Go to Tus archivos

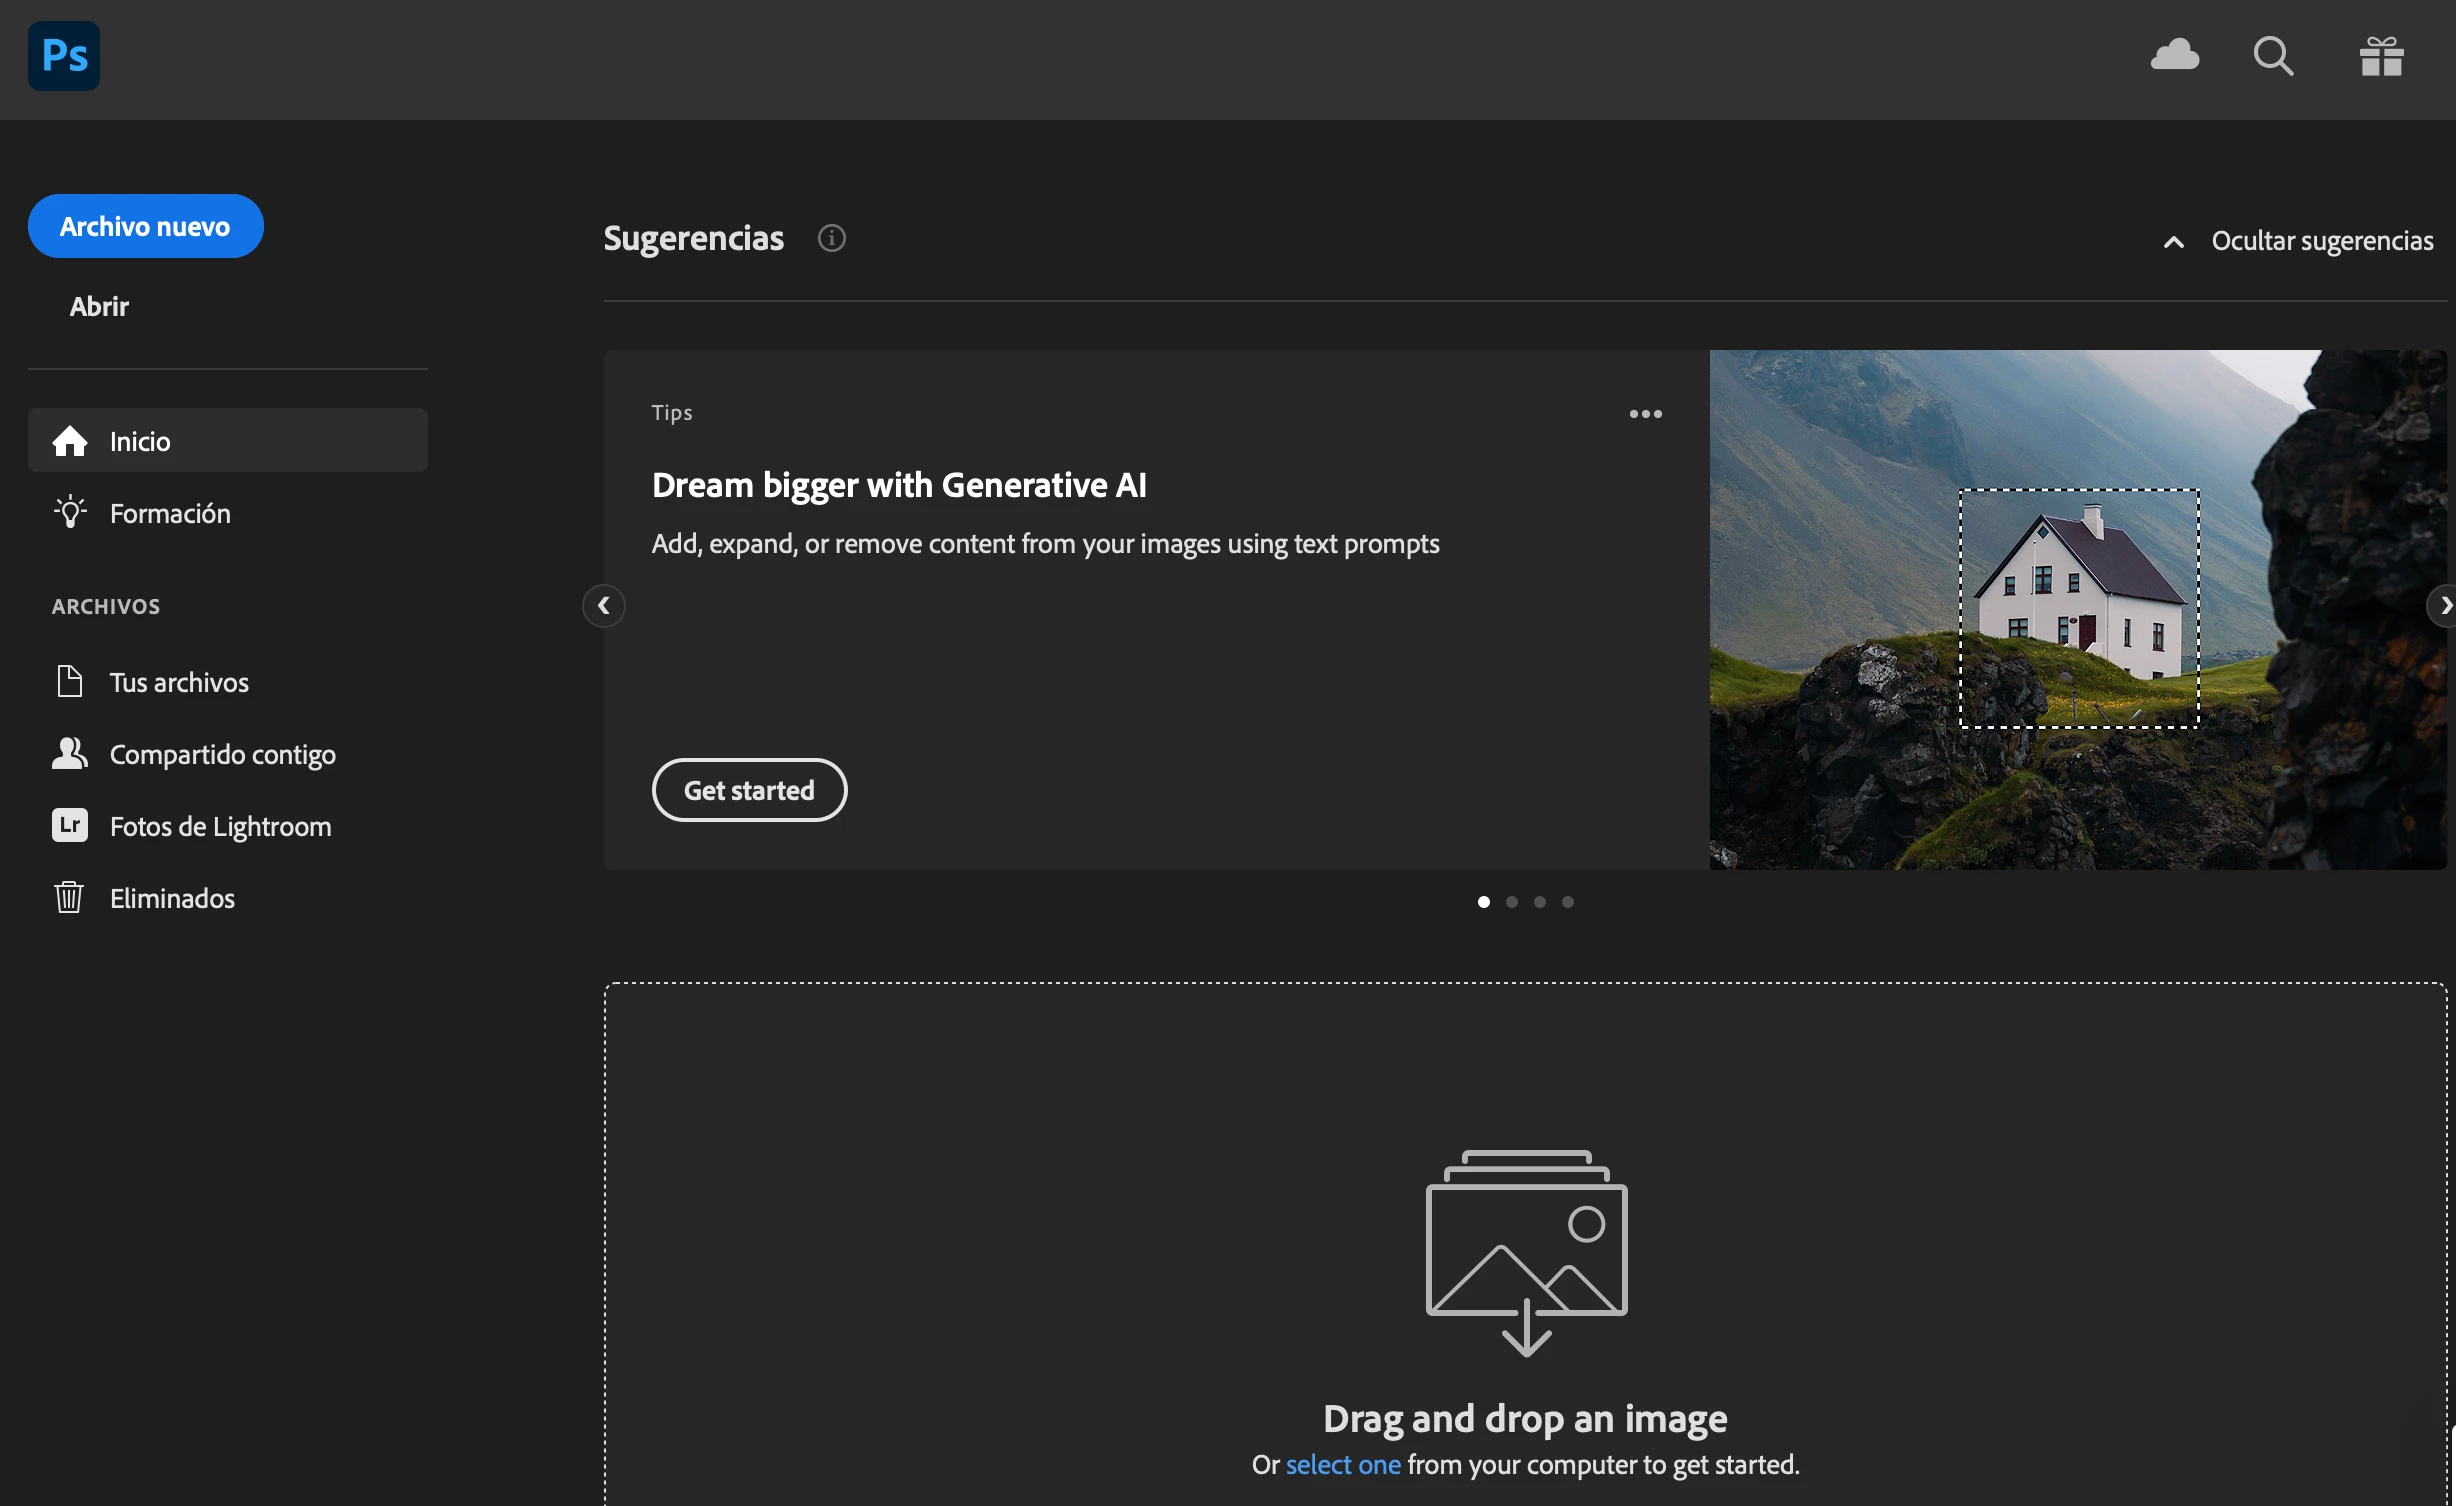179,683
